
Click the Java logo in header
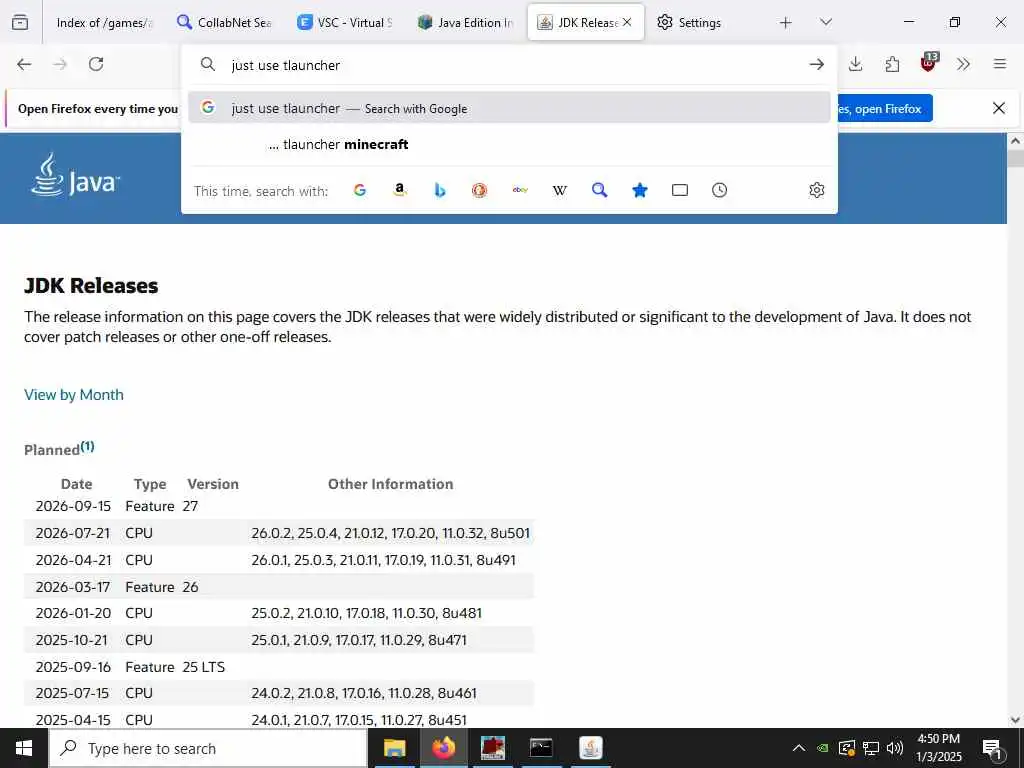point(75,175)
